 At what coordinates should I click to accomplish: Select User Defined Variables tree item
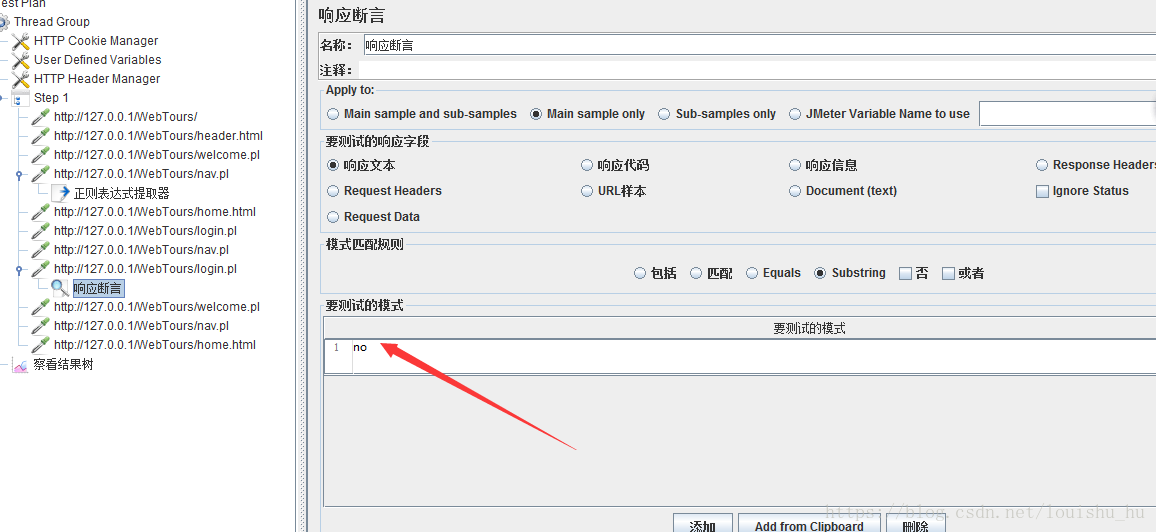[x=97, y=60]
